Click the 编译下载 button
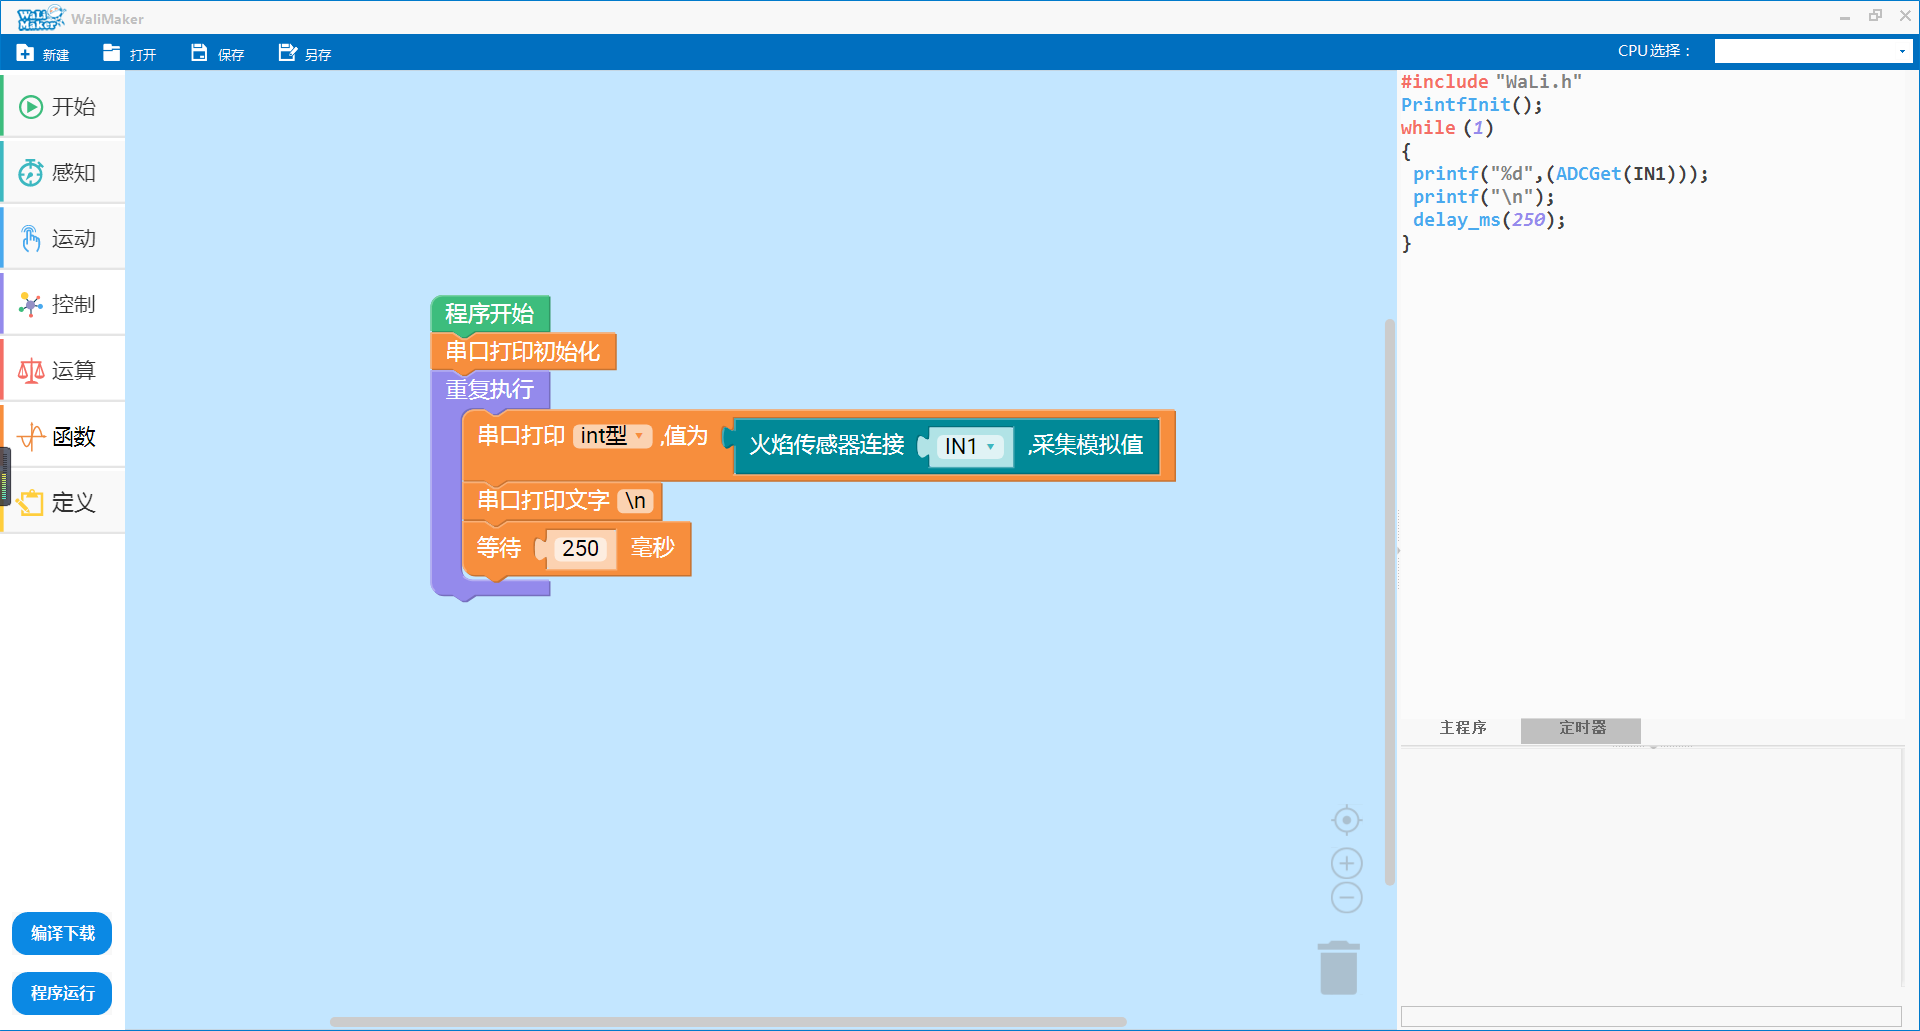 click(62, 934)
